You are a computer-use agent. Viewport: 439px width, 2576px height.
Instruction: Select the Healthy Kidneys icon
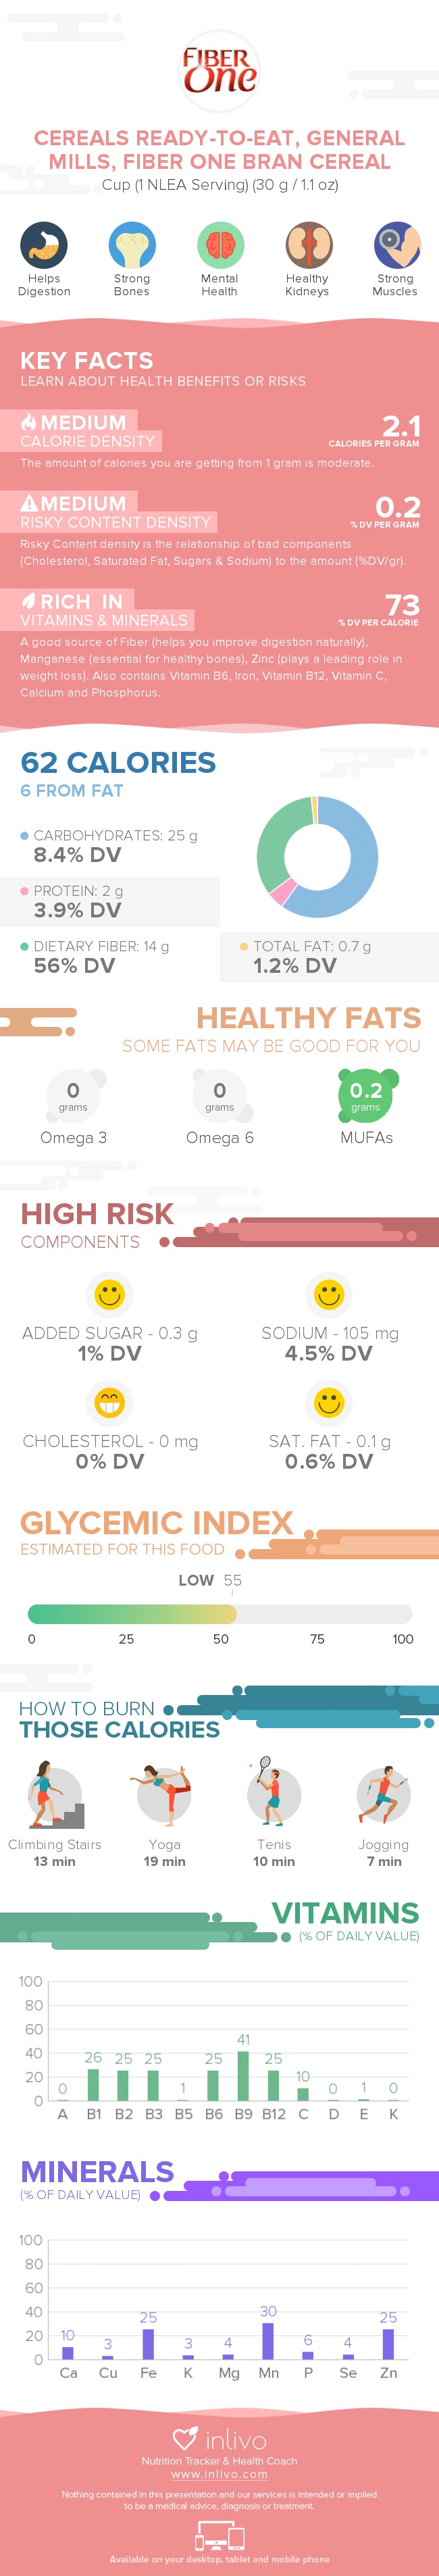pyautogui.click(x=307, y=245)
